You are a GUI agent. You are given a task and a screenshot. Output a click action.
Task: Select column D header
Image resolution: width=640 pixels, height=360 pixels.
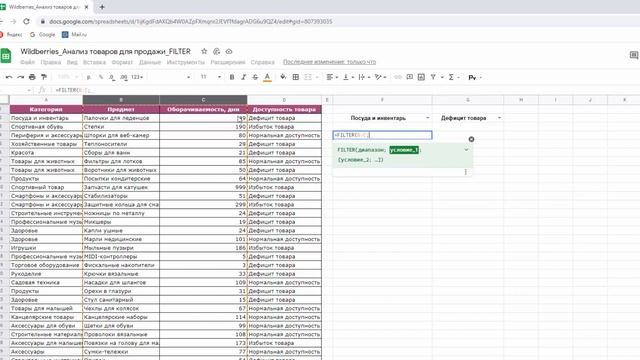284,100
